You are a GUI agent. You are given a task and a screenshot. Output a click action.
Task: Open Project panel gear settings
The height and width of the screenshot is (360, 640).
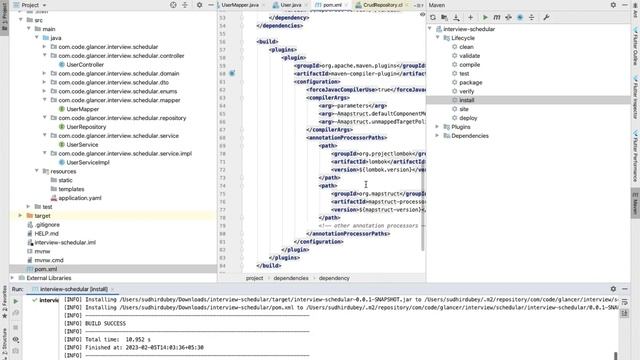[199, 5]
